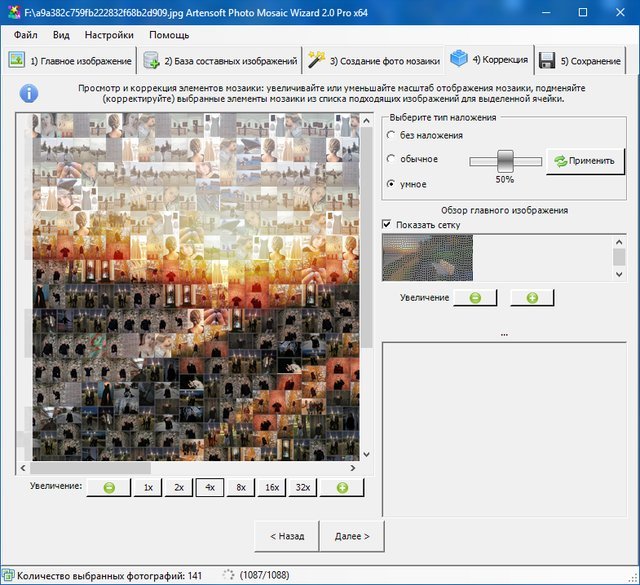Open the Настройки menu
The image size is (640, 585).
[108, 34]
